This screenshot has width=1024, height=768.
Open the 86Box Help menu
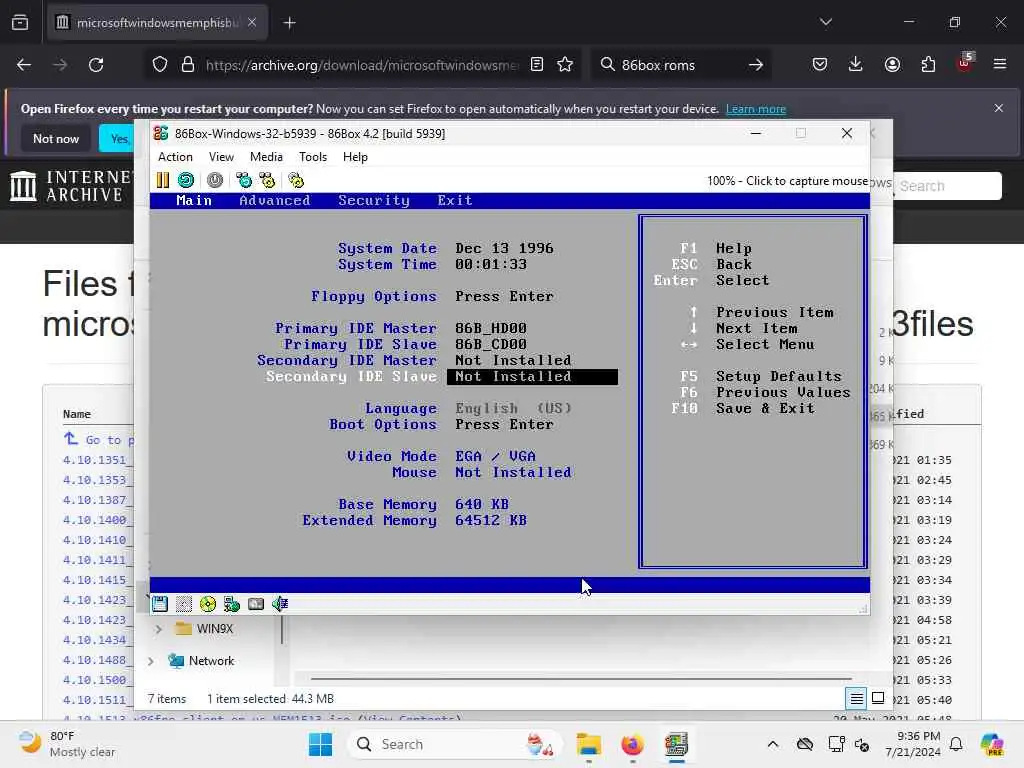(x=355, y=157)
